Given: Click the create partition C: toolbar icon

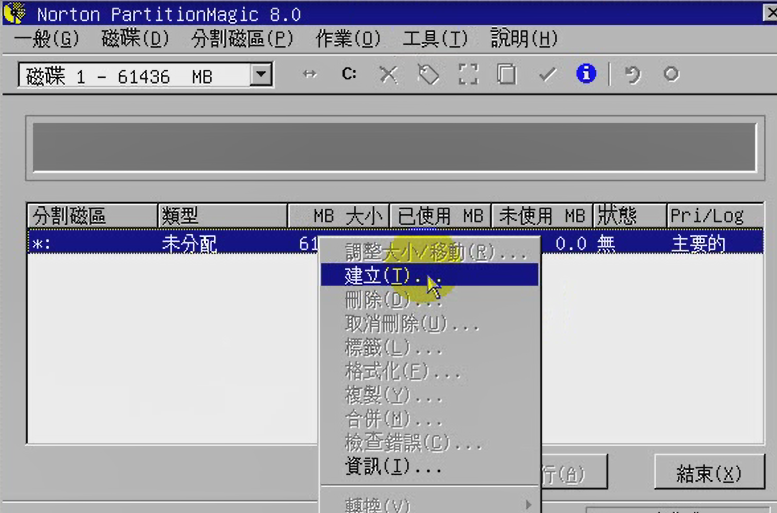Looking at the screenshot, I should [349, 74].
